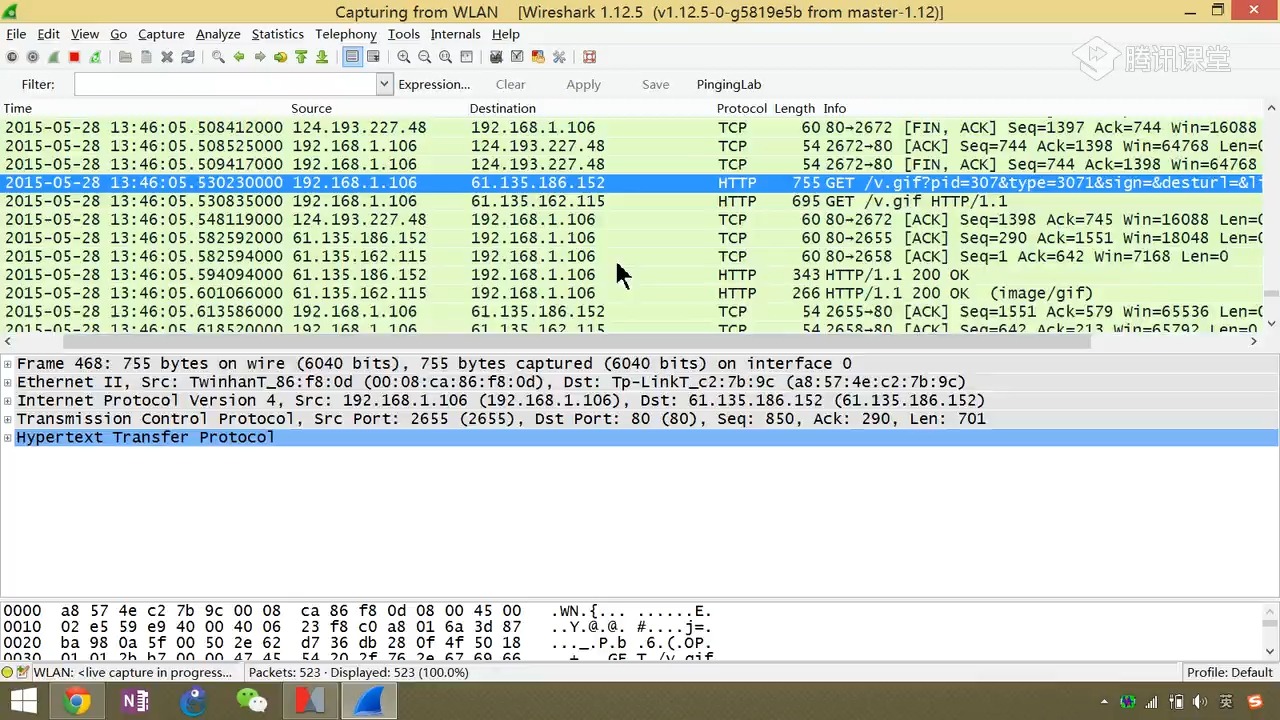Viewport: 1280px width, 720px height.
Task: Open OneNote from the taskbar
Action: tap(135, 702)
